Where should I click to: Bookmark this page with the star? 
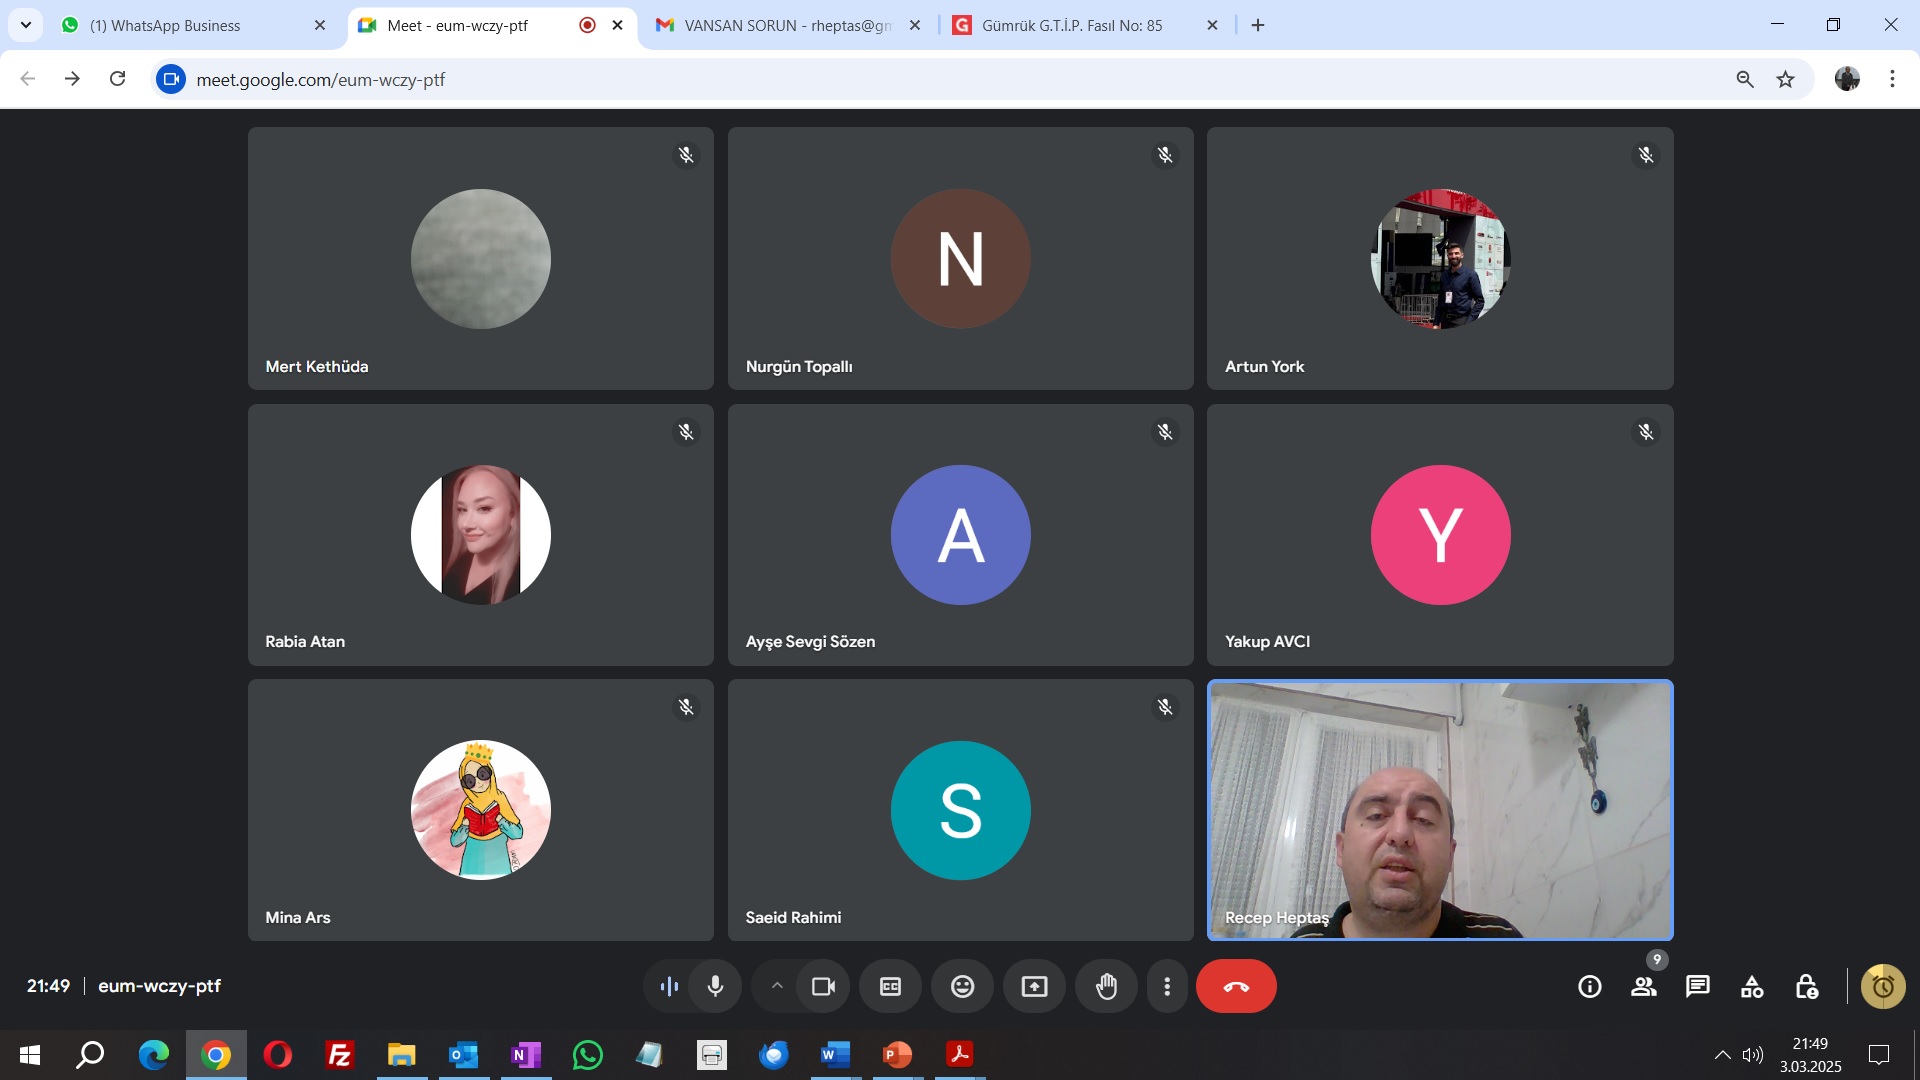coord(1785,79)
